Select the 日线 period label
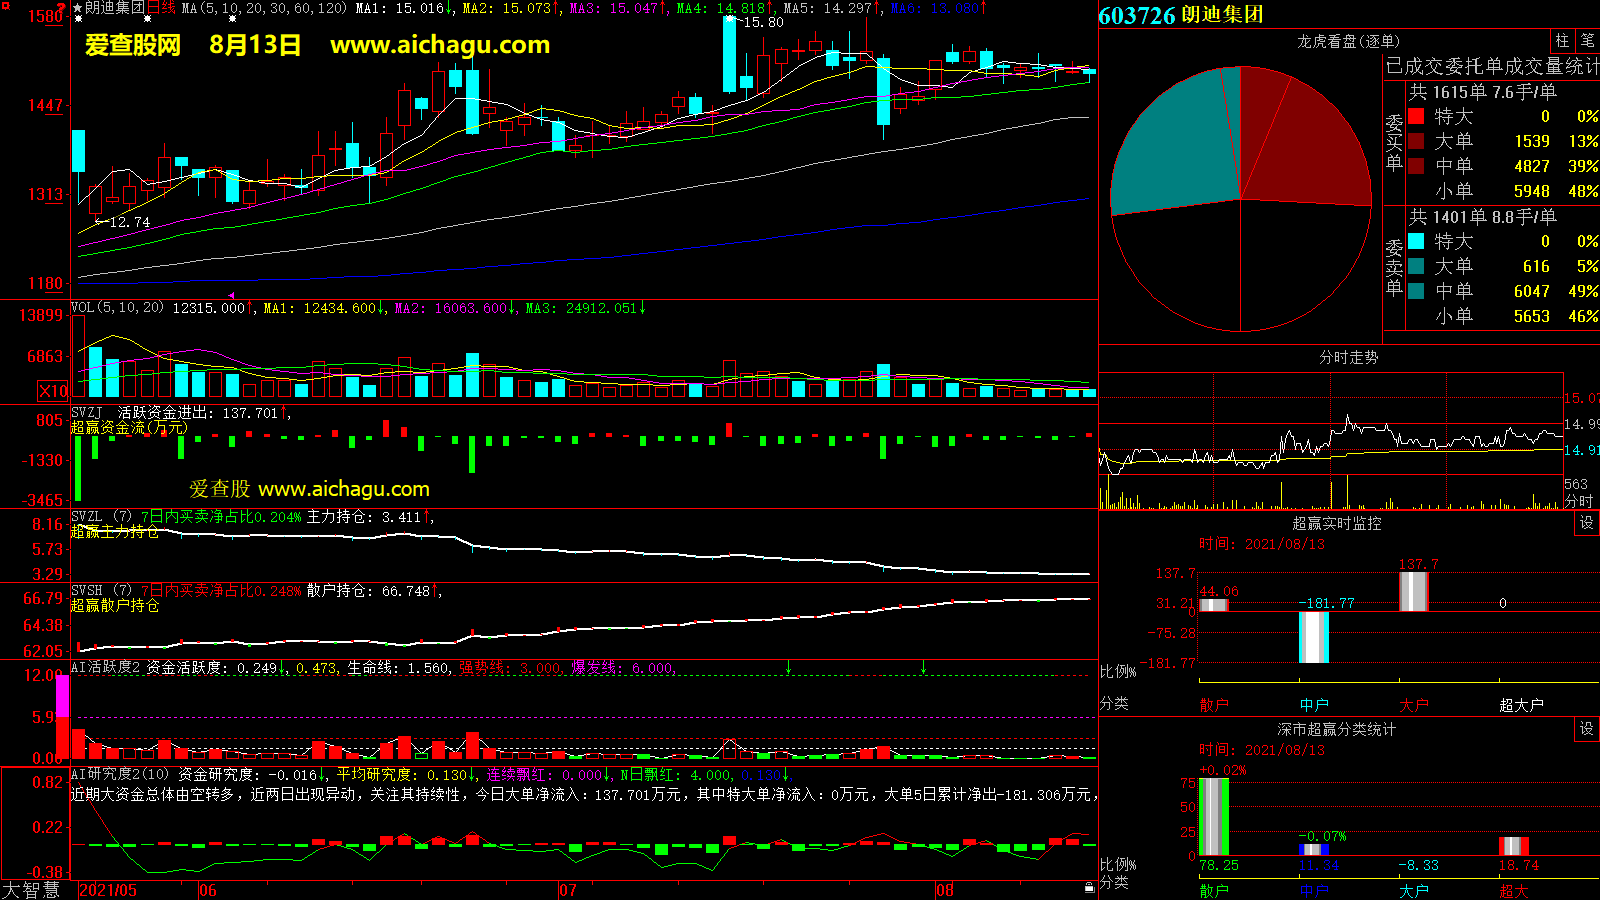Image resolution: width=1600 pixels, height=900 pixels. [161, 8]
